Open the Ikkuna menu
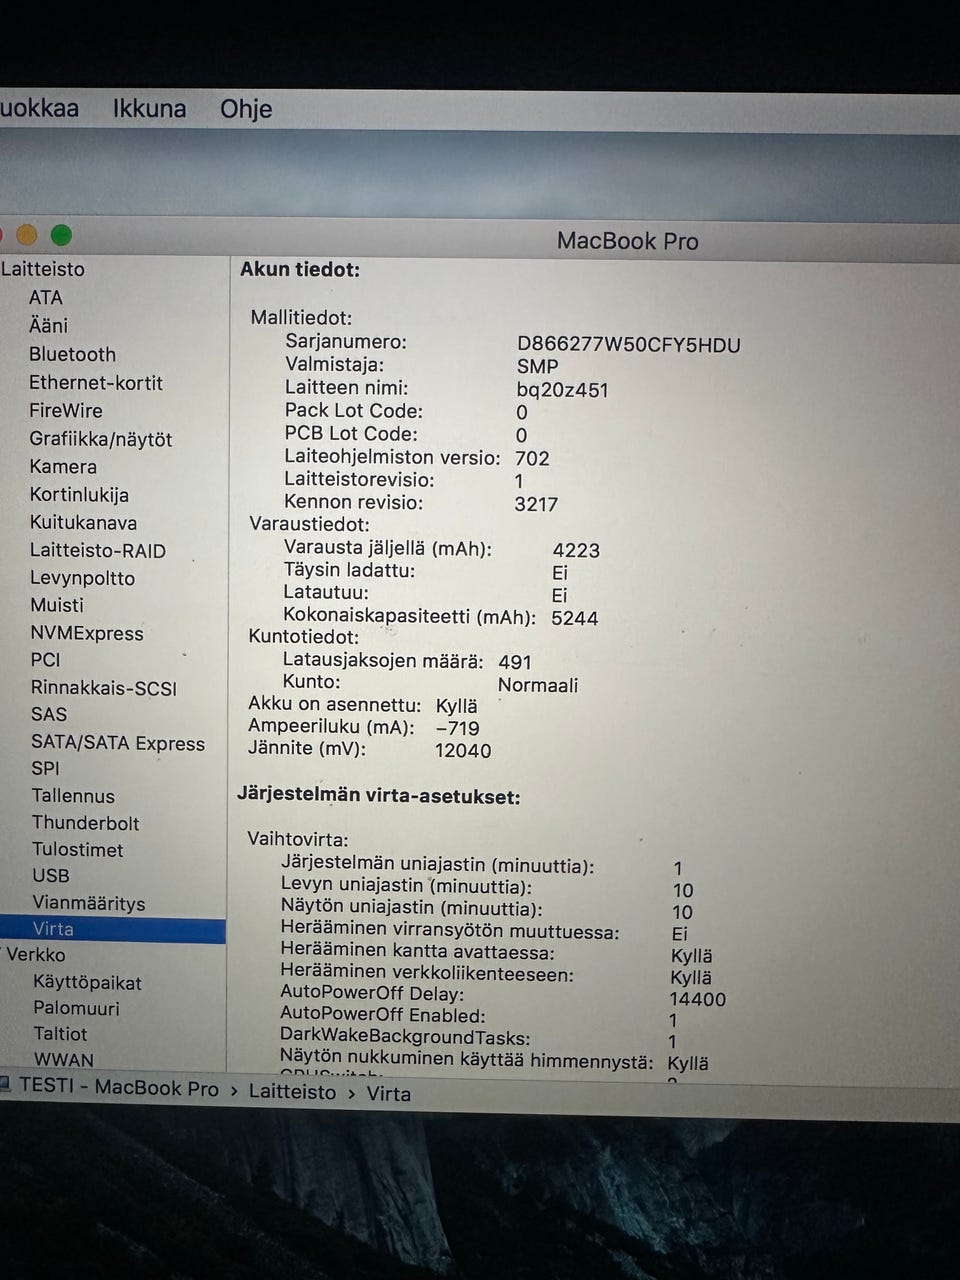The image size is (960, 1280). coord(149,108)
